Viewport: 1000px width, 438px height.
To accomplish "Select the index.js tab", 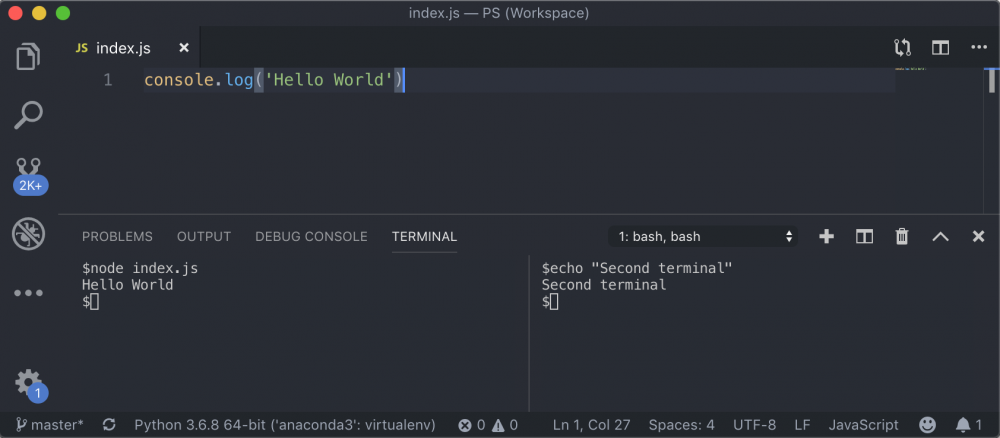I will pyautogui.click(x=131, y=48).
